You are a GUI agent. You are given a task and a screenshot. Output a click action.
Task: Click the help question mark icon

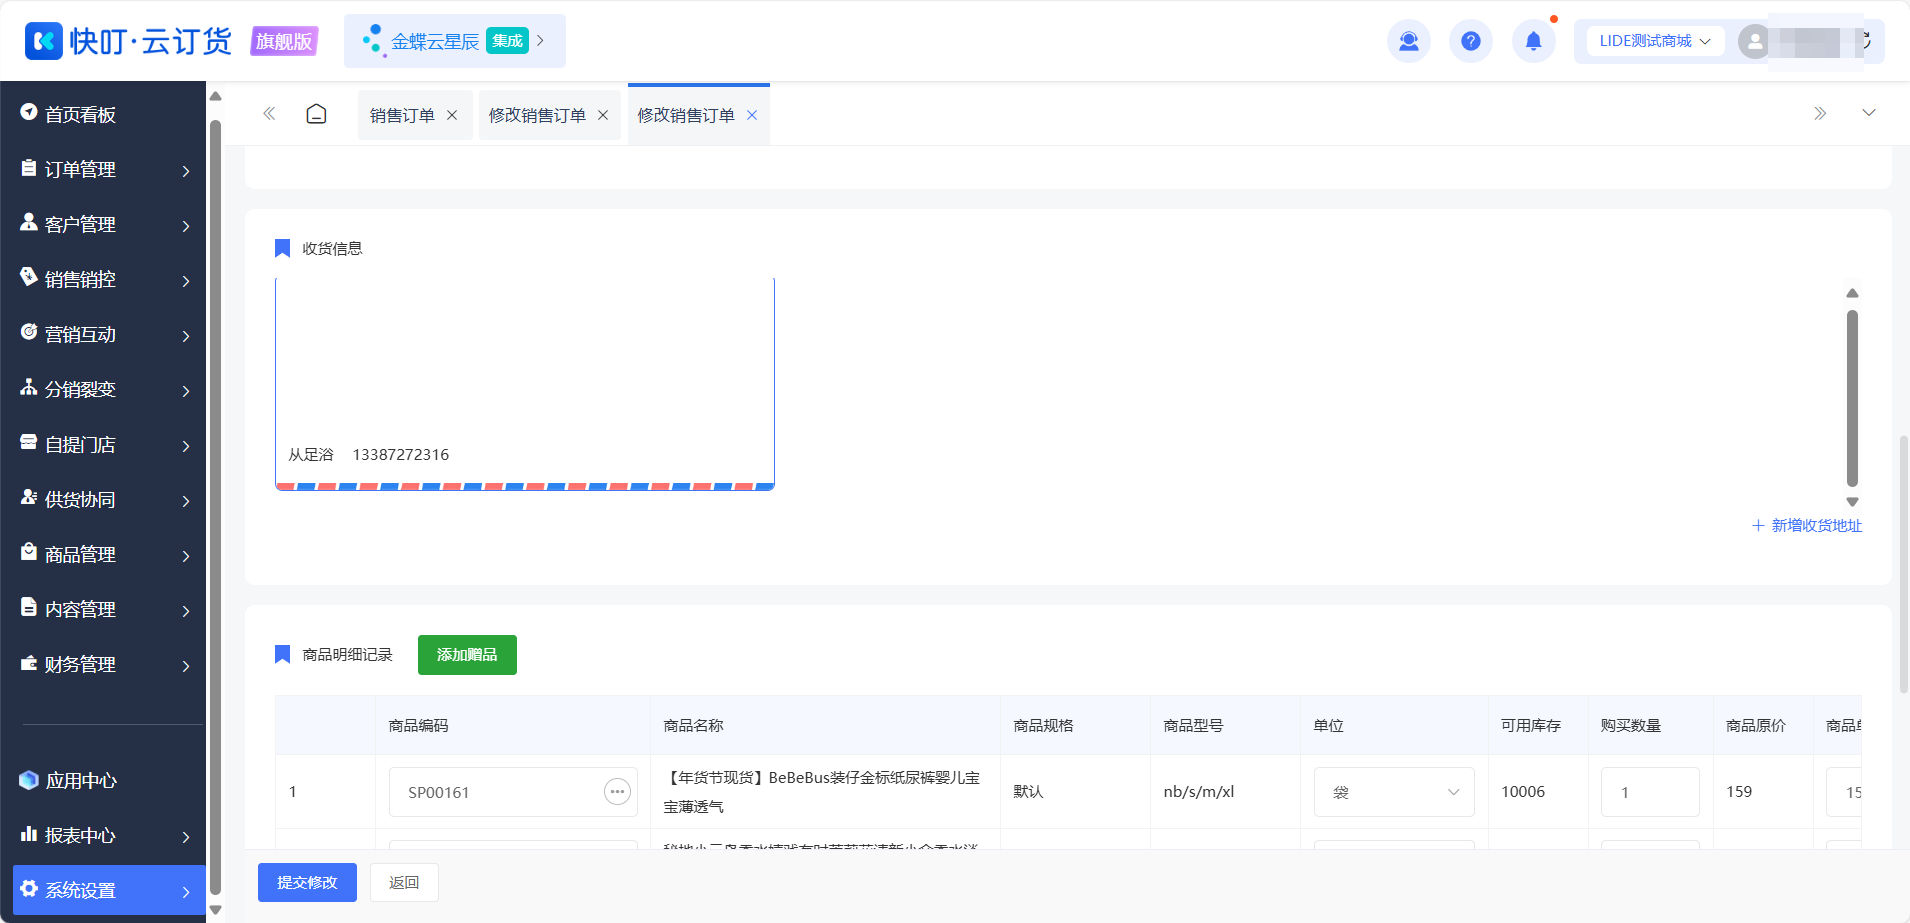[1471, 41]
